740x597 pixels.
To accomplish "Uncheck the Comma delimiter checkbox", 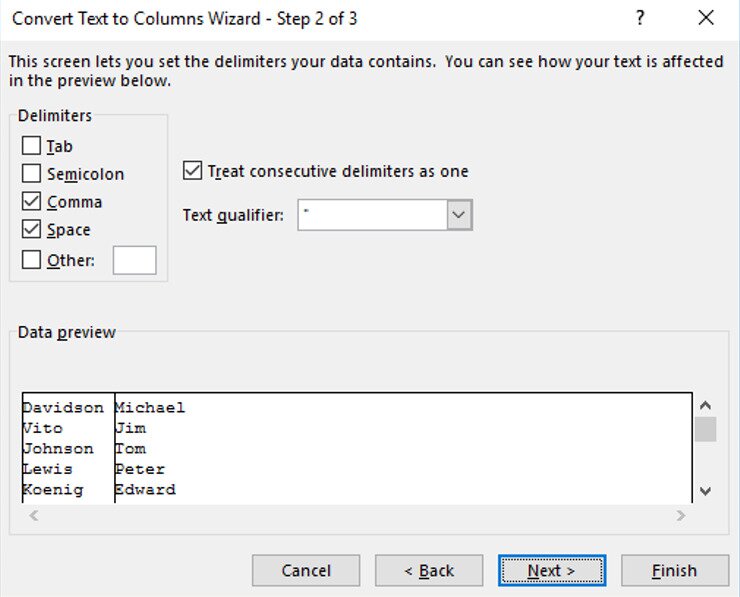I will [x=31, y=202].
